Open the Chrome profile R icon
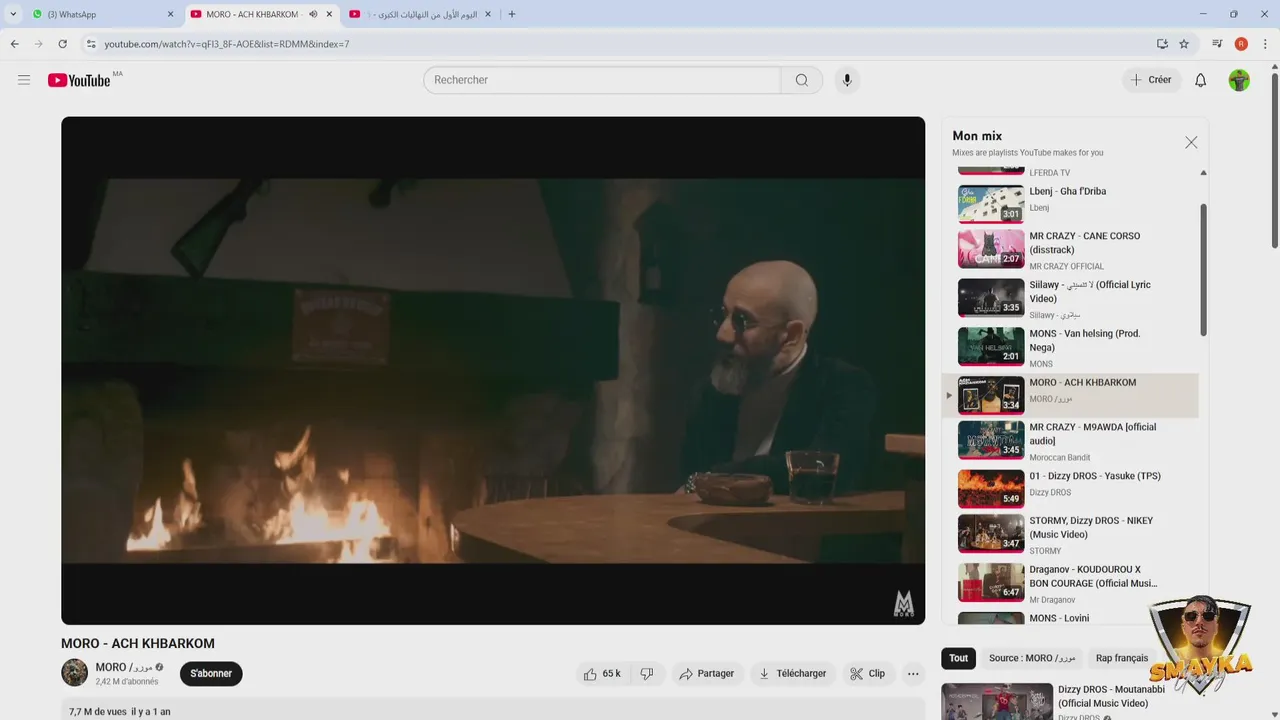Viewport: 1280px width, 720px height. coord(1241,44)
